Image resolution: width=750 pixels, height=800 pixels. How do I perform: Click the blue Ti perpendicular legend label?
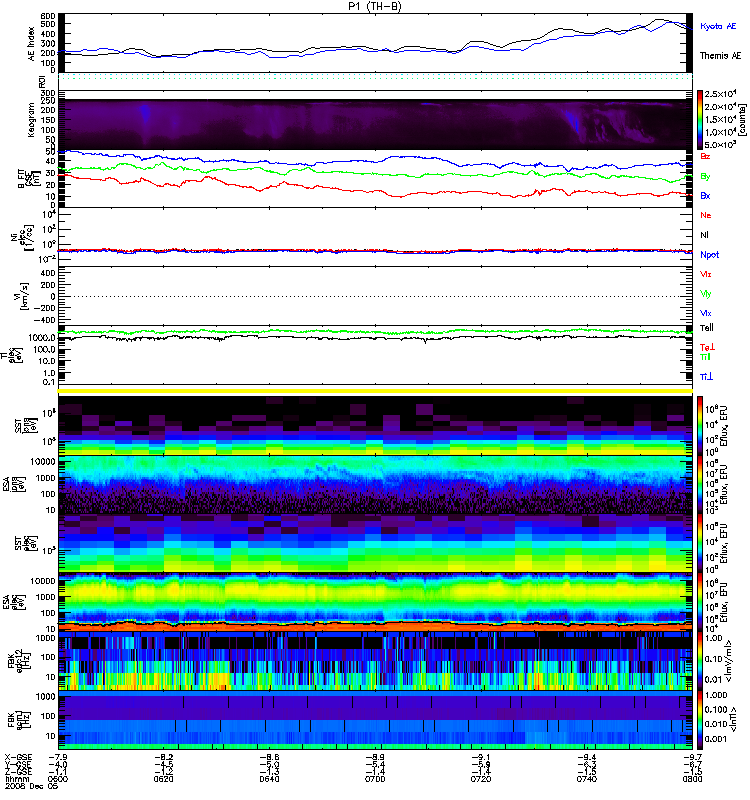(x=706, y=377)
